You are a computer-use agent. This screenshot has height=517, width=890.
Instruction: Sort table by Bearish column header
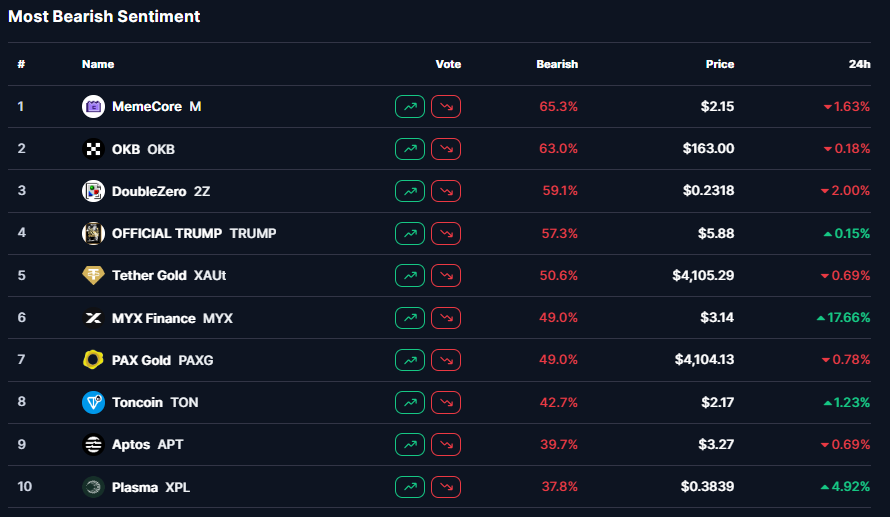click(556, 64)
